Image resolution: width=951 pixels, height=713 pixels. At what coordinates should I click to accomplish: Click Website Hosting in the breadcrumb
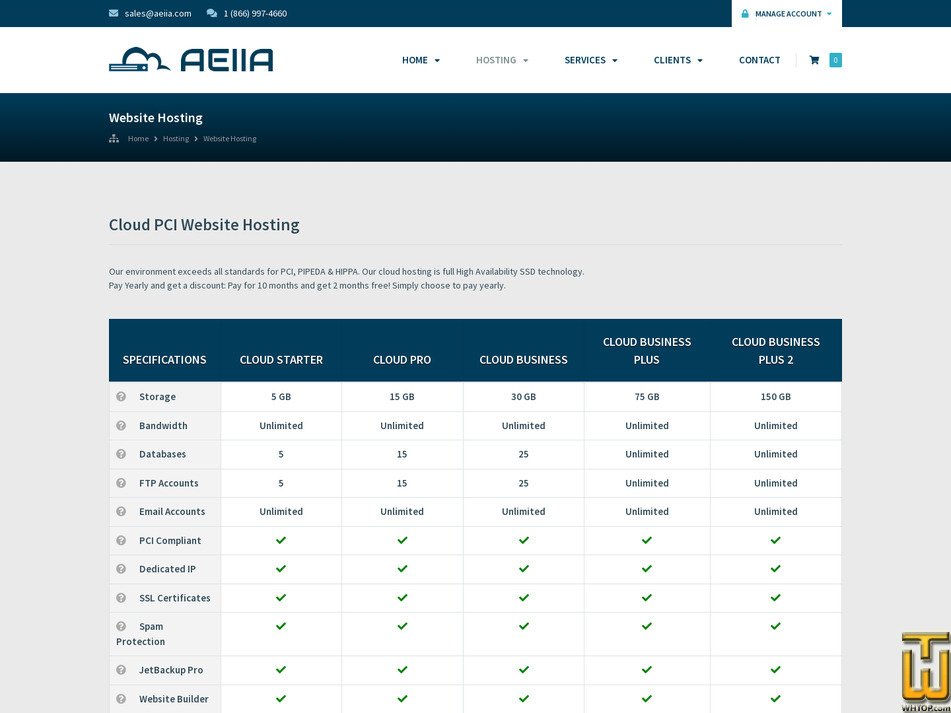(x=230, y=139)
